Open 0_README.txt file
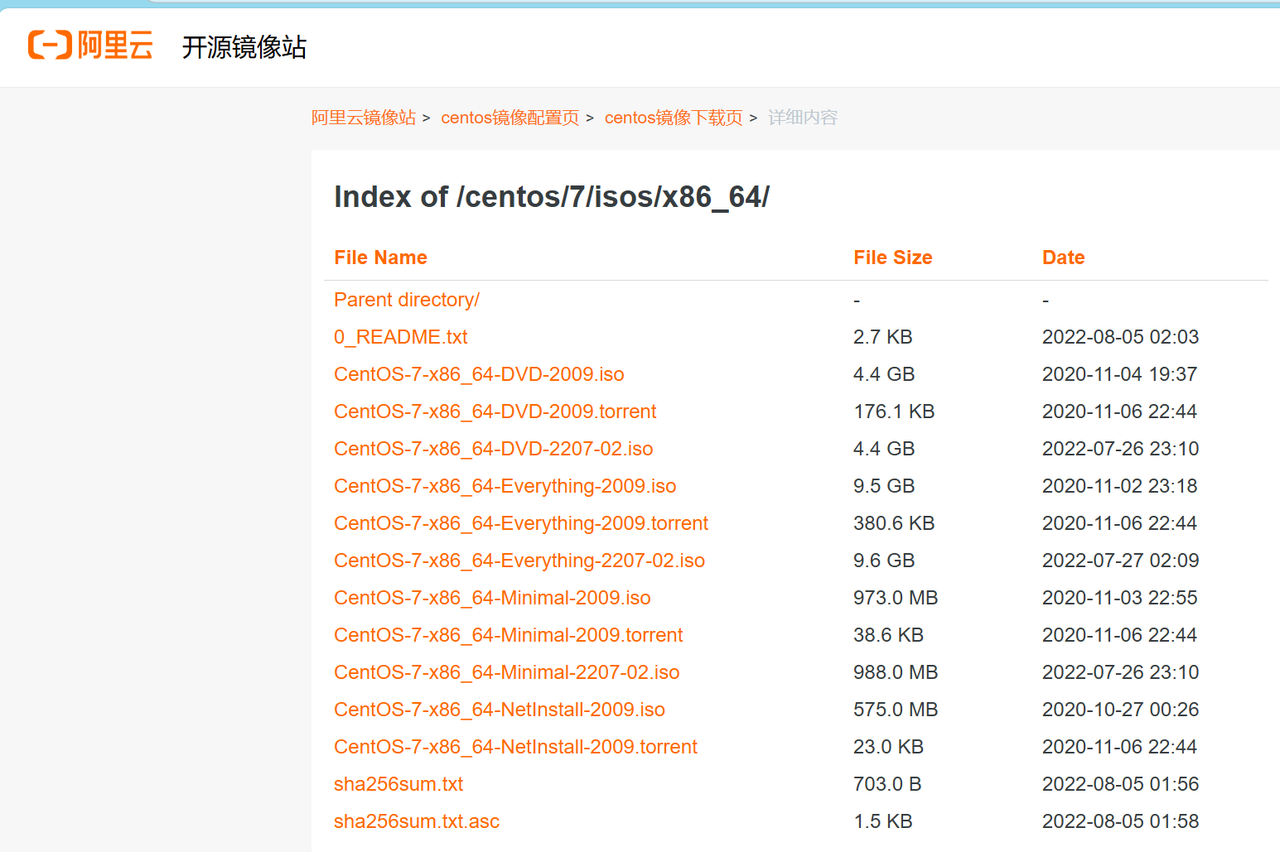Image resolution: width=1280 pixels, height=852 pixels. 401,337
